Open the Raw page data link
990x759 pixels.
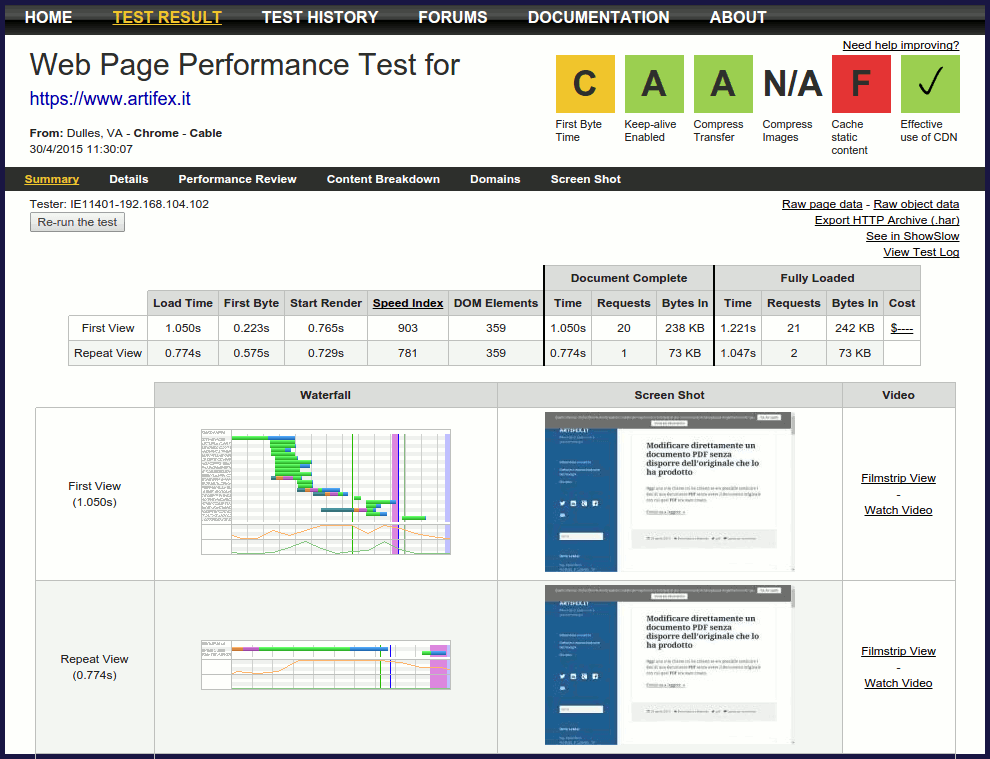pos(822,204)
